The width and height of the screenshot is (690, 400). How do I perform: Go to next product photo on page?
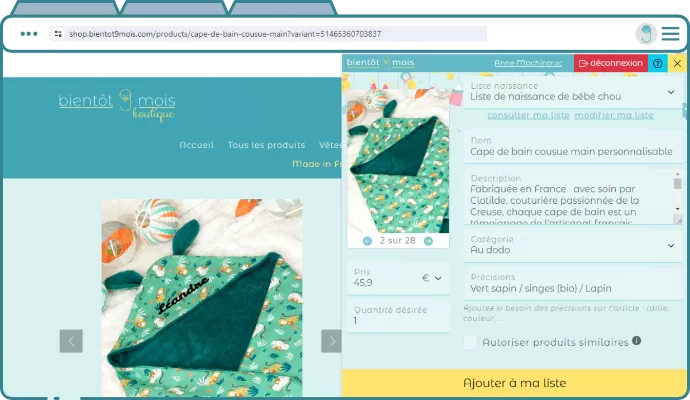(x=331, y=341)
